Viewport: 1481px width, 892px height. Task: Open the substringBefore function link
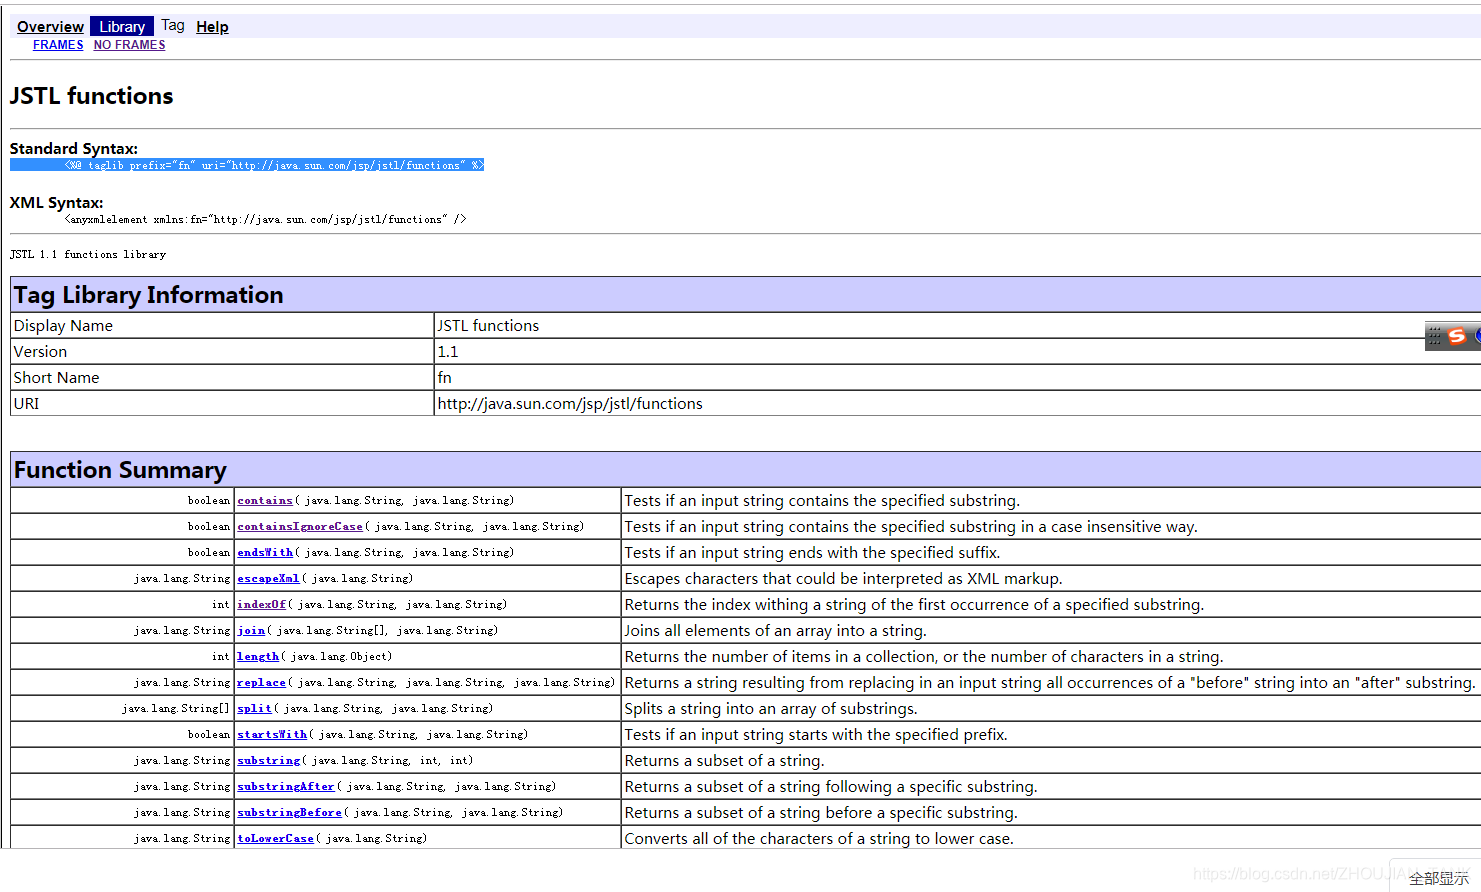(x=289, y=812)
